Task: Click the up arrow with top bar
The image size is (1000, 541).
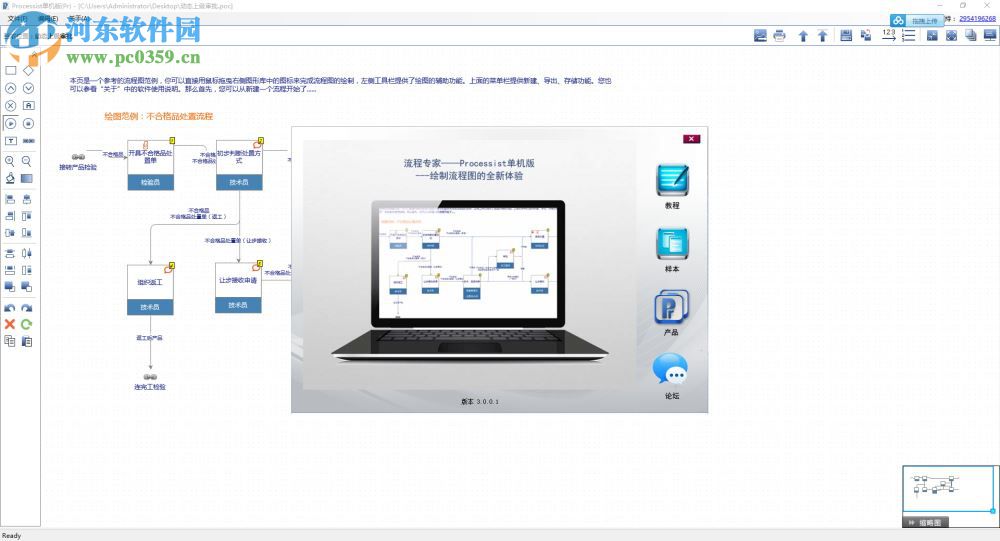Action: (x=823, y=36)
